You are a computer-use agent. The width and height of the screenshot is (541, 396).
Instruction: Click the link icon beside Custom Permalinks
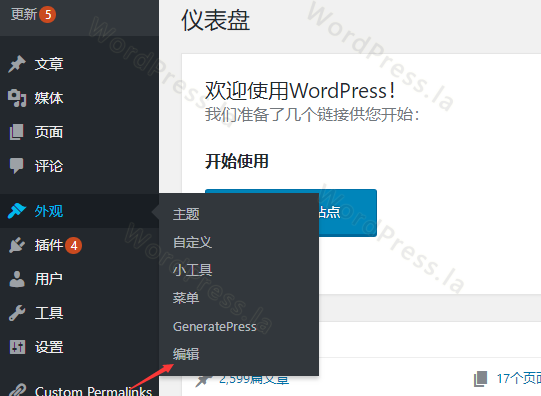(x=17, y=390)
